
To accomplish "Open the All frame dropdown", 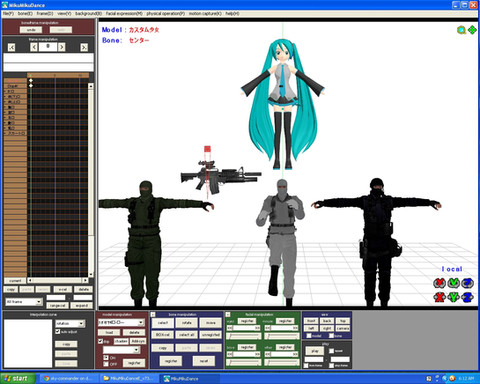I will [x=24, y=302].
